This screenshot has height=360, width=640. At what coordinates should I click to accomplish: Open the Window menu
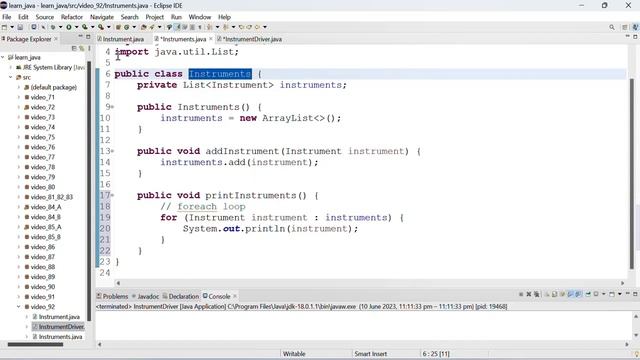click(200, 17)
